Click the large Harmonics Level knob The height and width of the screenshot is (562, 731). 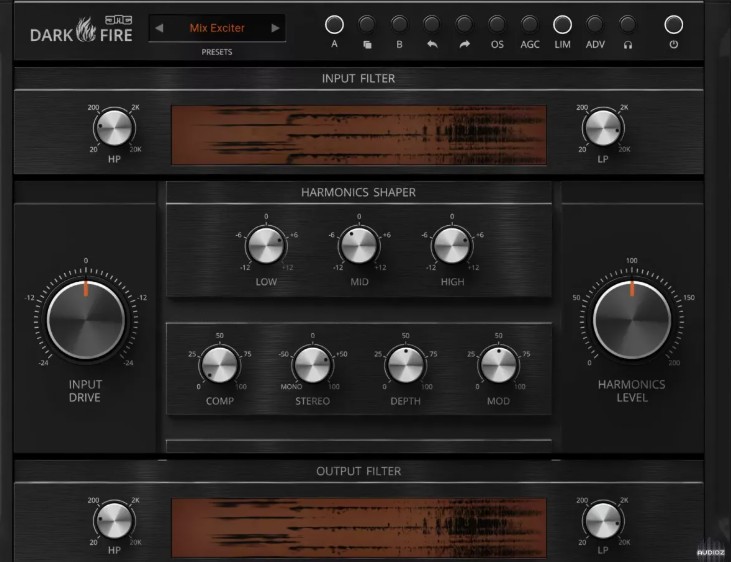click(632, 320)
